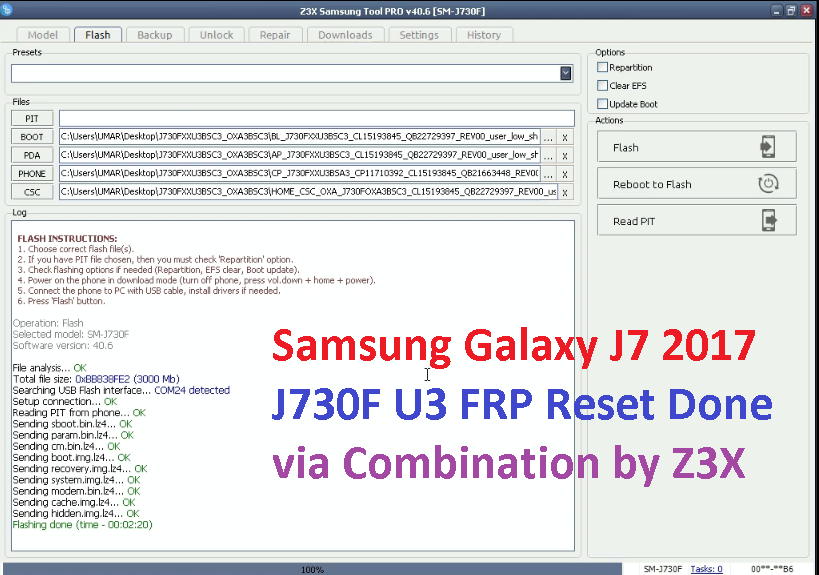This screenshot has height=575, width=819.
Task: Check the Update Boot option
Action: click(x=603, y=104)
